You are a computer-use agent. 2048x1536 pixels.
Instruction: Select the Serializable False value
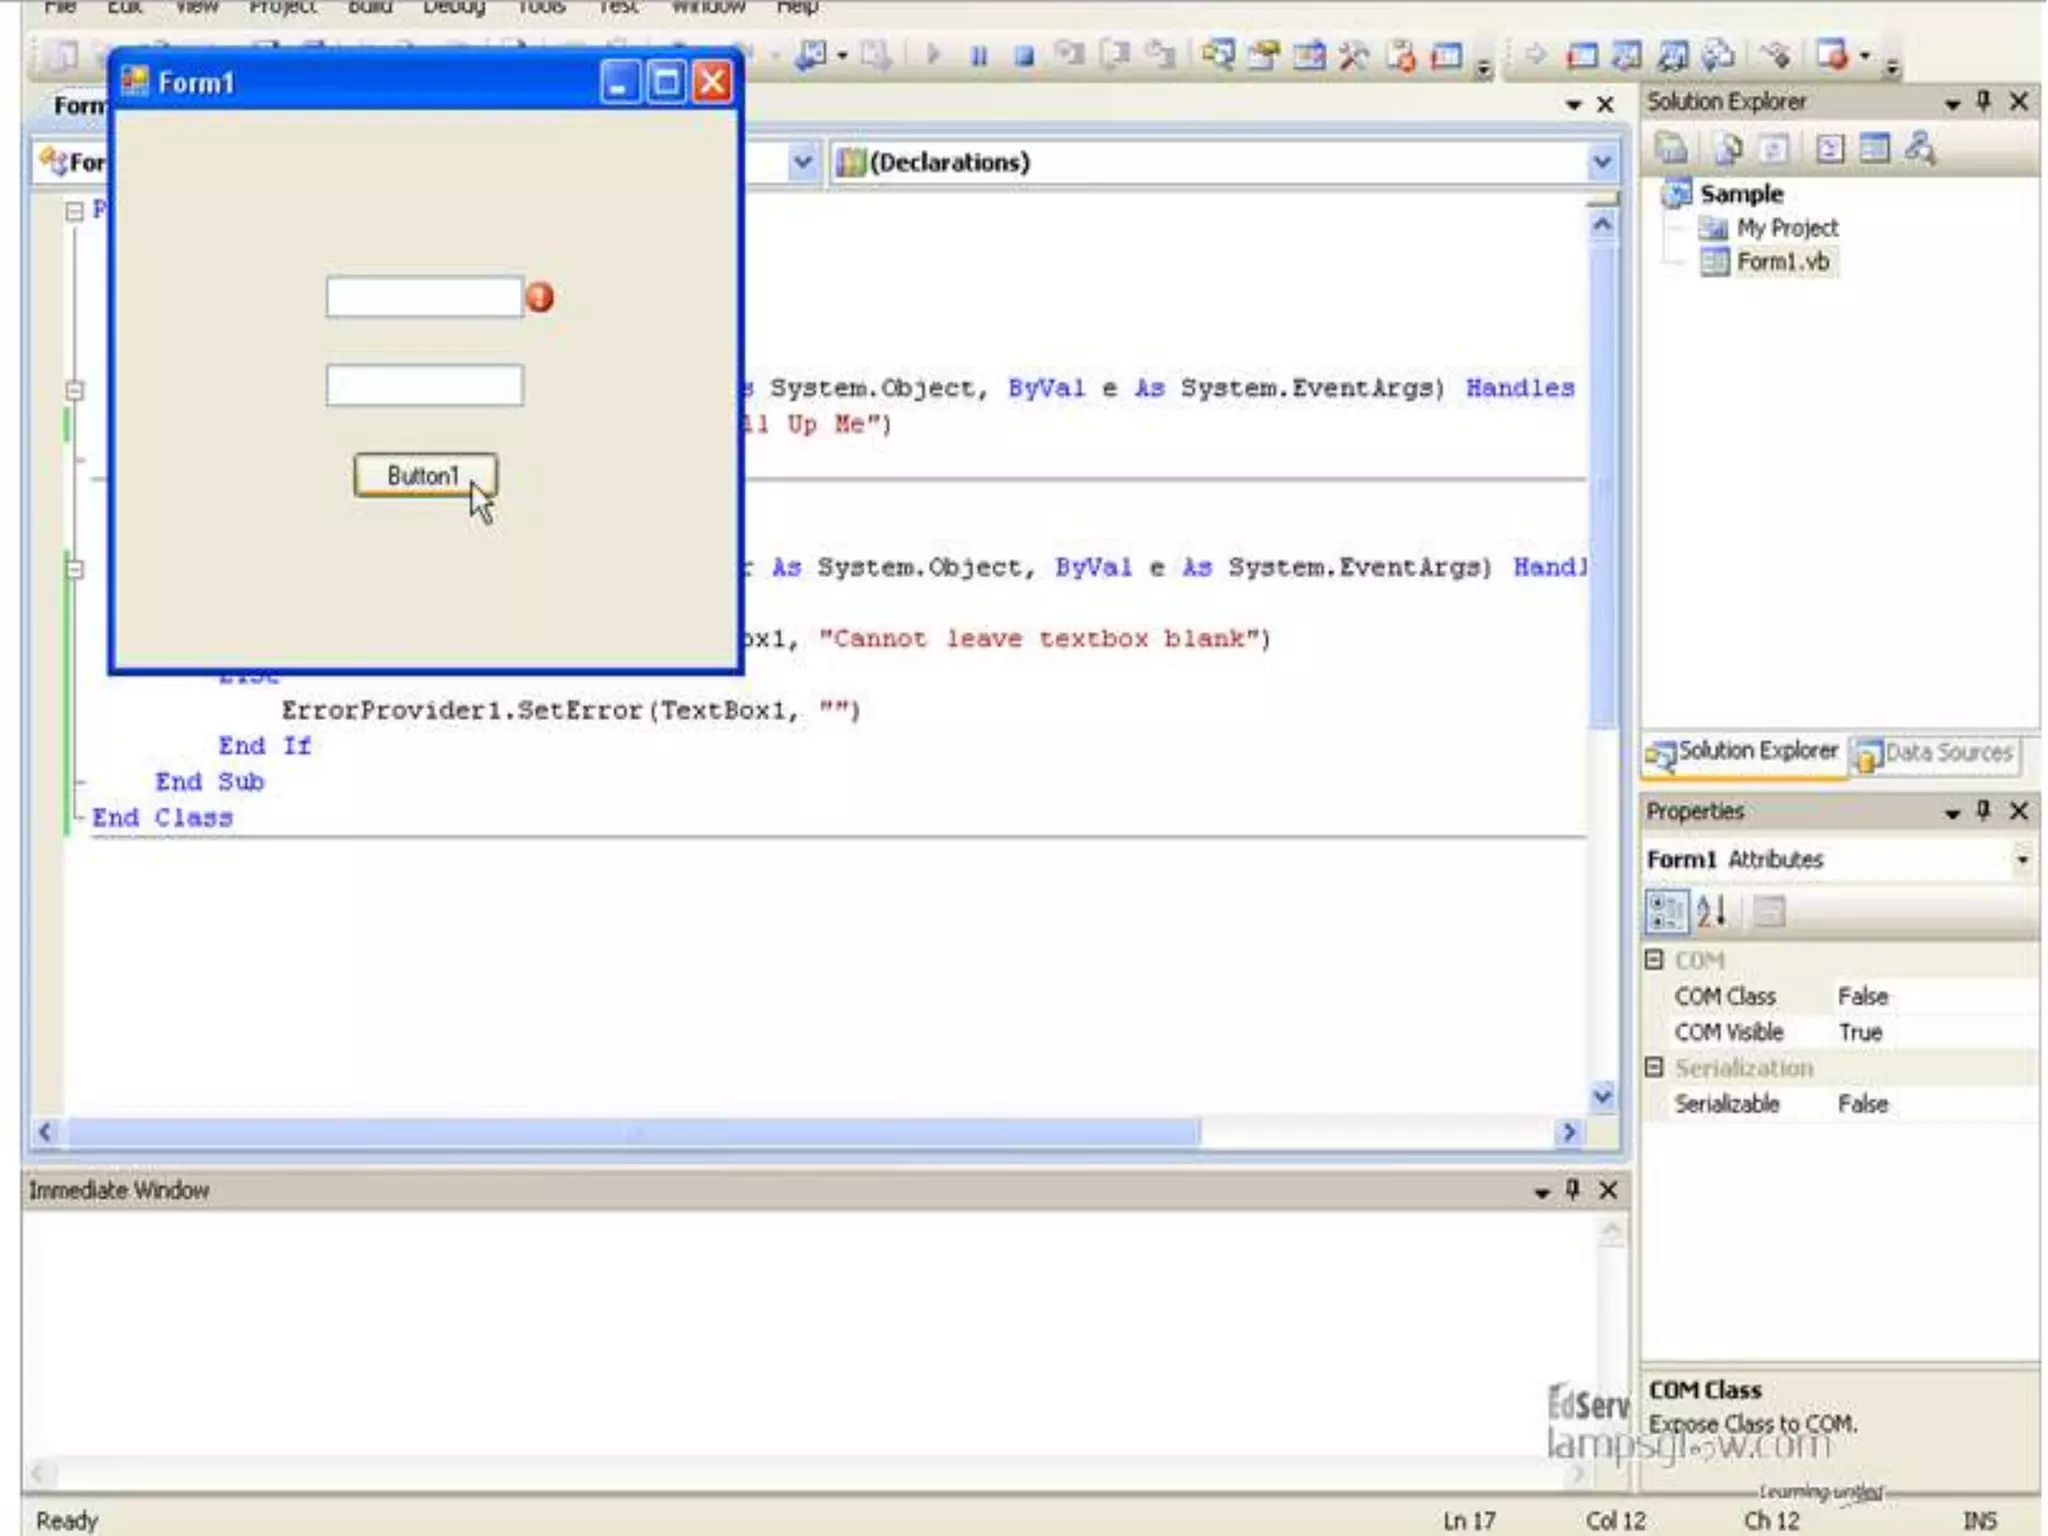(1862, 1104)
